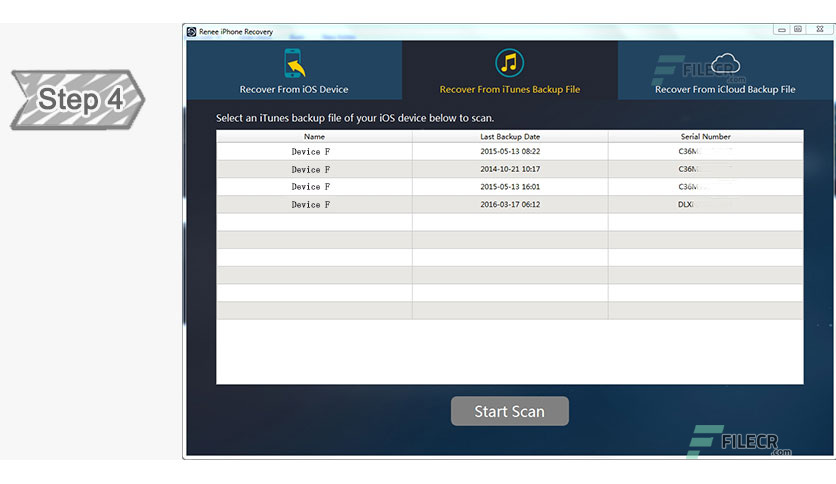Choose the backup dated 2015-05-13 16:01
This screenshot has height=484, width=836.
tap(510, 187)
